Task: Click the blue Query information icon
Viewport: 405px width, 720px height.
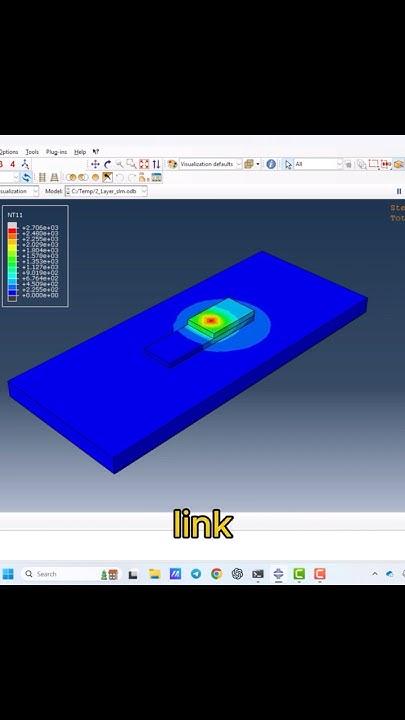Action: tap(271, 164)
